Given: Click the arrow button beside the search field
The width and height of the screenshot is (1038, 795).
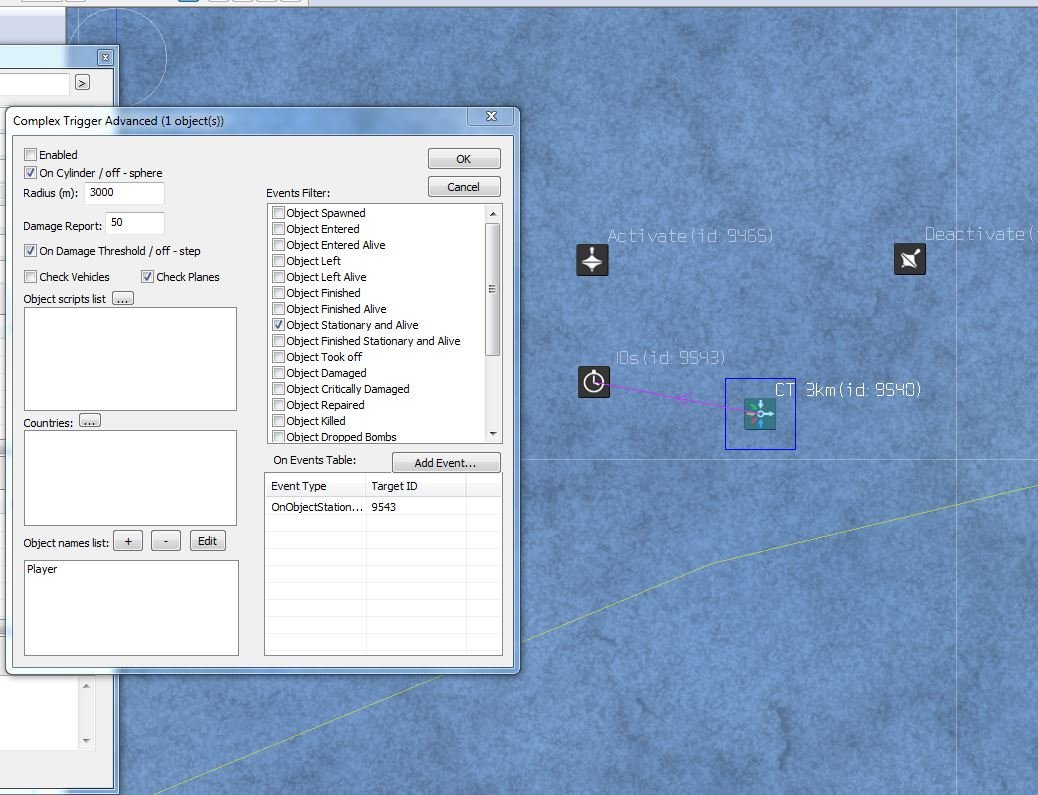Looking at the screenshot, I should tap(82, 83).
